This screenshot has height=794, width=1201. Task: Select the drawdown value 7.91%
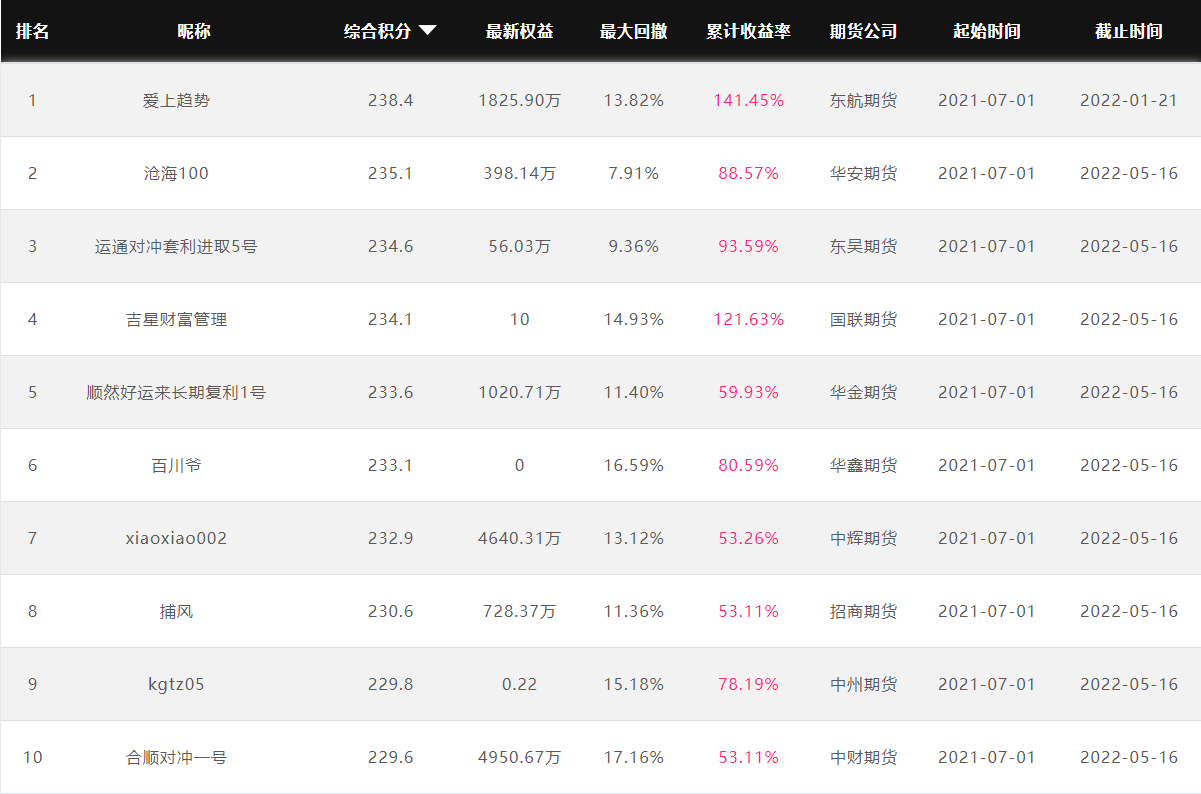[634, 173]
